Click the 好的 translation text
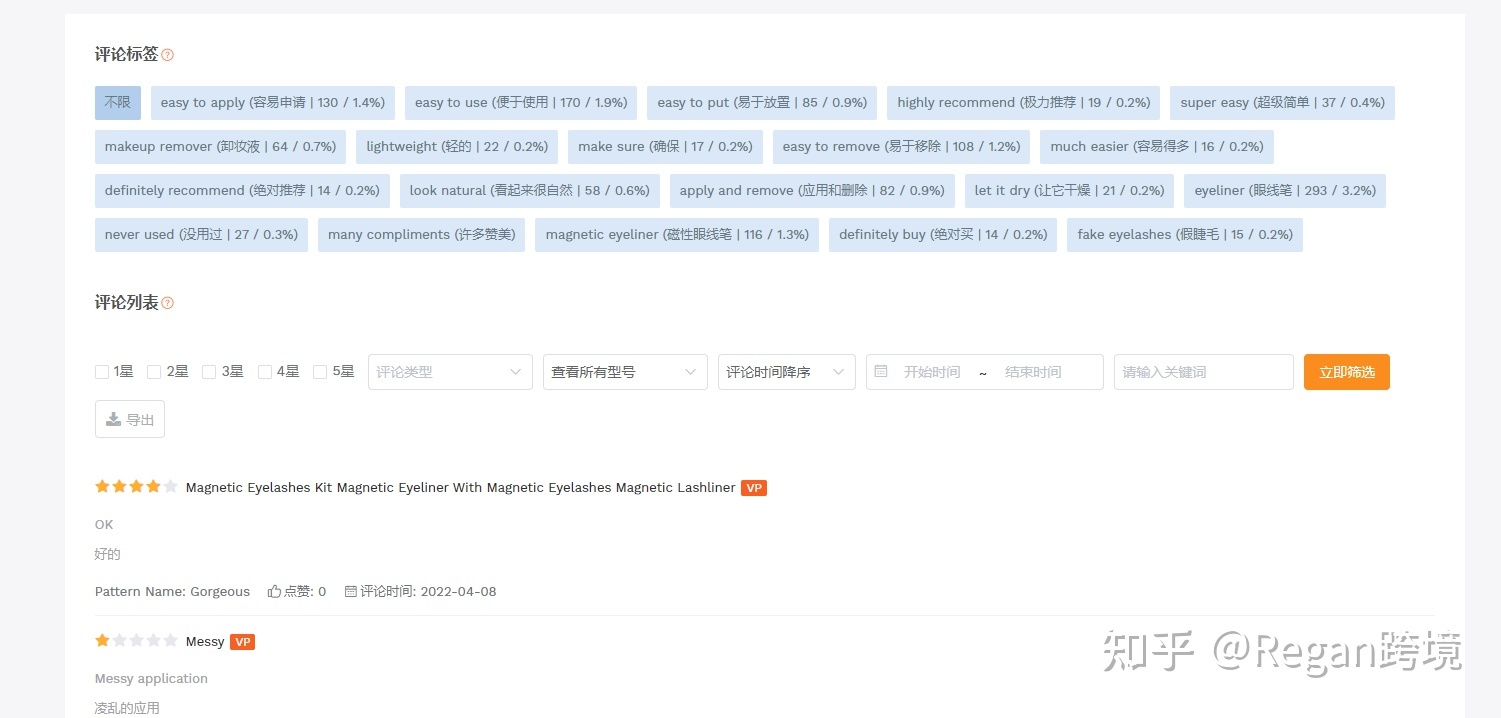Viewport: 1501px width, 718px height. point(107,554)
